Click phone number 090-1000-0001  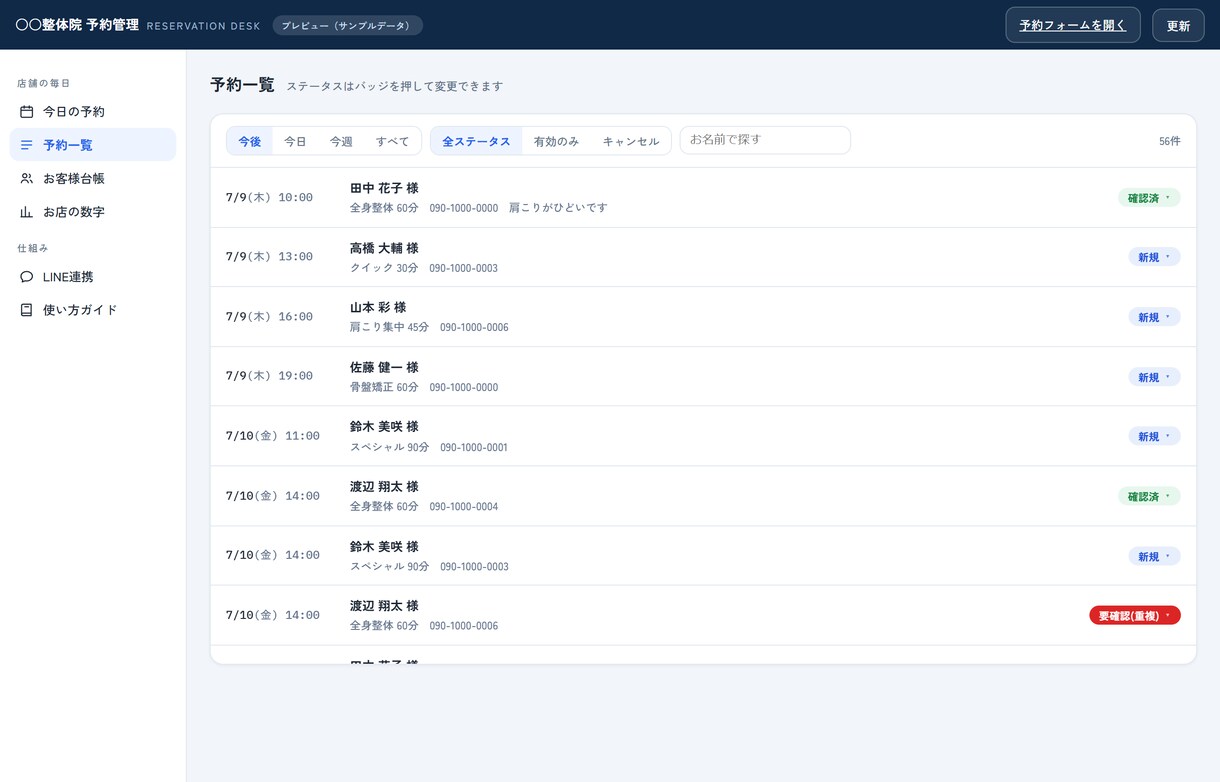[x=474, y=447]
